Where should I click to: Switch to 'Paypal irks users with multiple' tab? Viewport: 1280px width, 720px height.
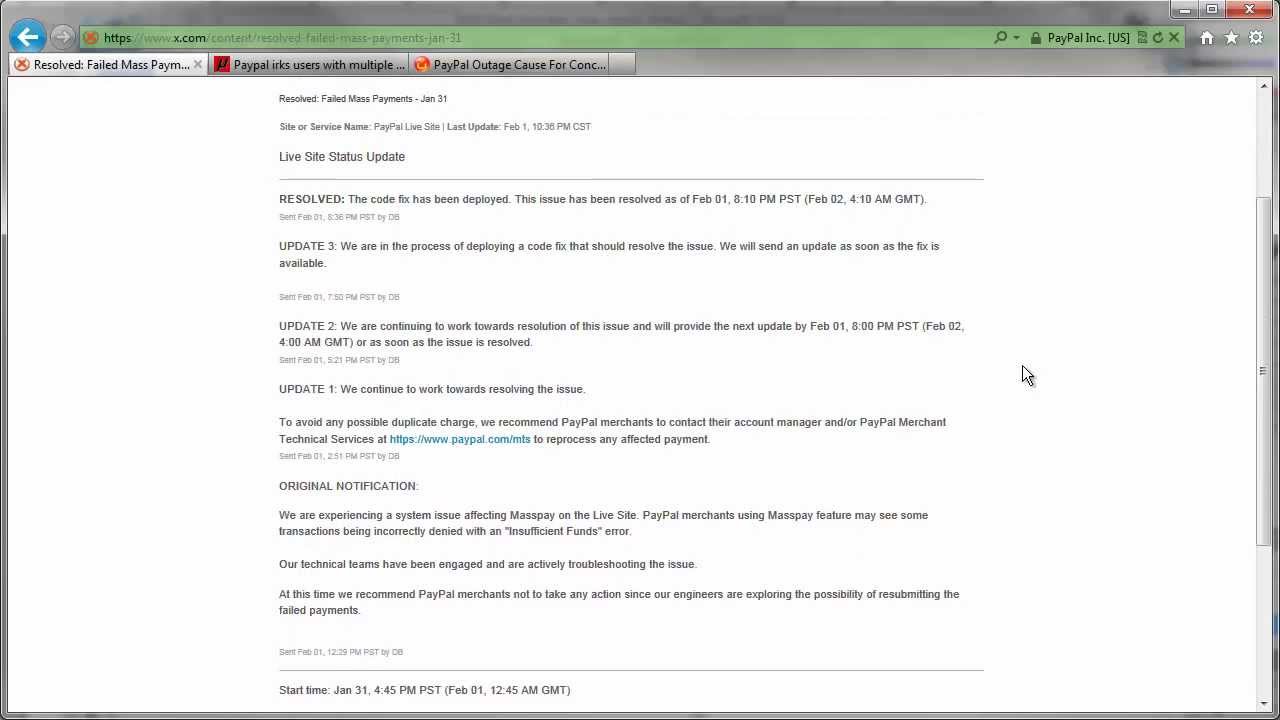click(309, 65)
